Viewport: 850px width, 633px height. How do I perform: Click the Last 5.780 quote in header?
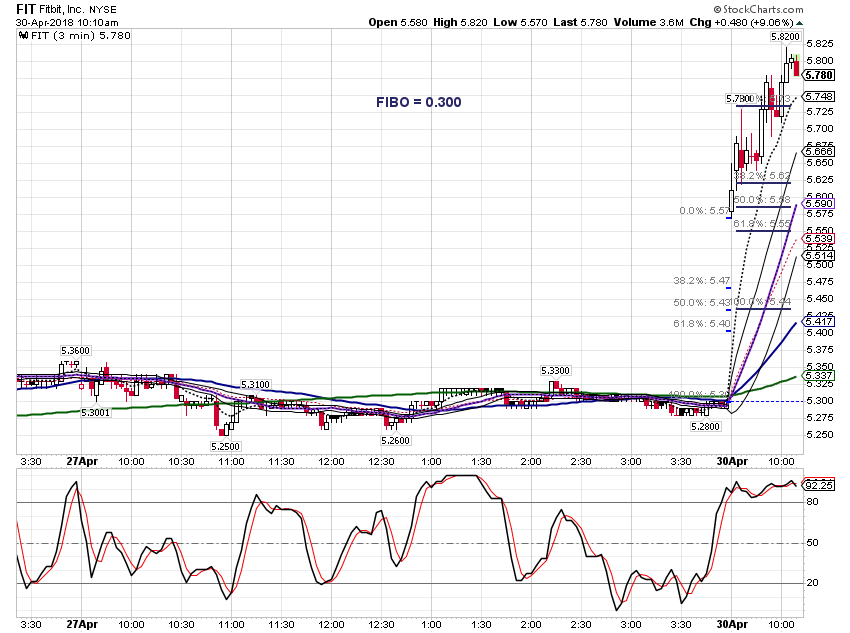(580, 22)
